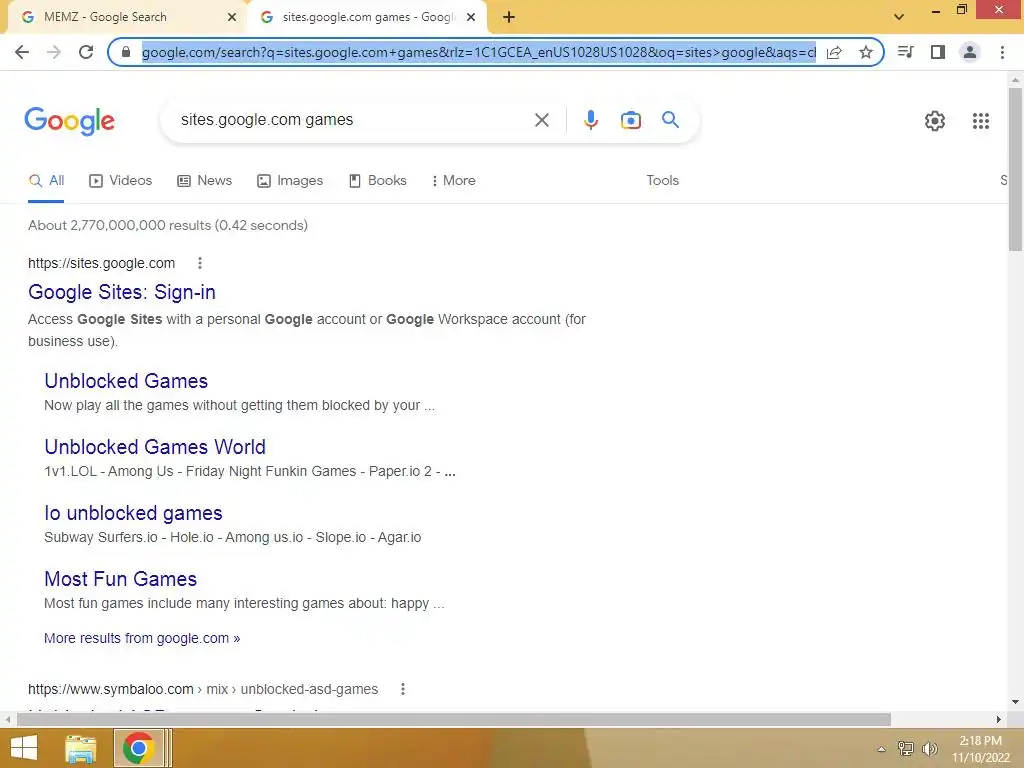The height and width of the screenshot is (768, 1024).
Task: Switch to Books results
Action: pyautogui.click(x=377, y=180)
